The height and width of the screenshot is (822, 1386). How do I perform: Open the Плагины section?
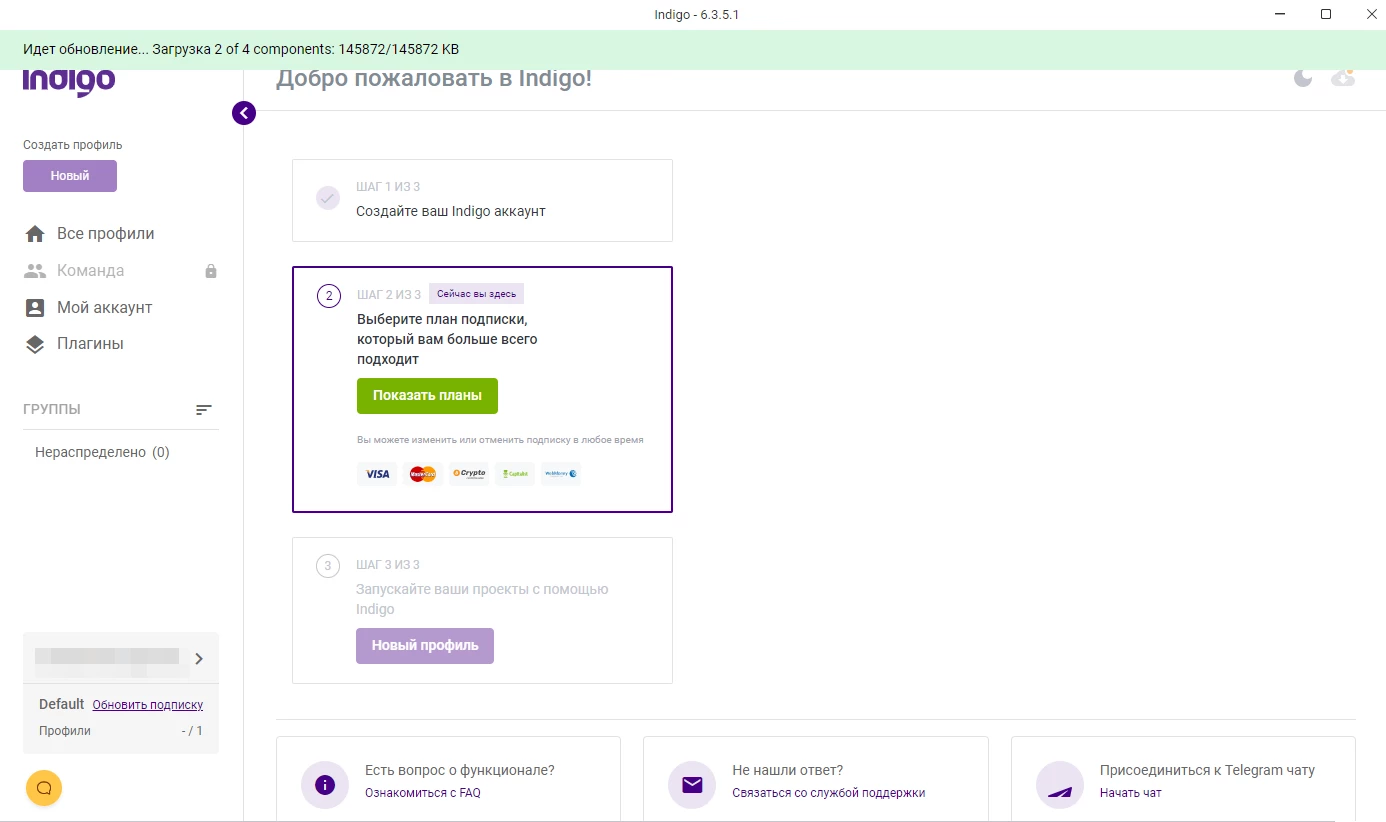(x=90, y=343)
